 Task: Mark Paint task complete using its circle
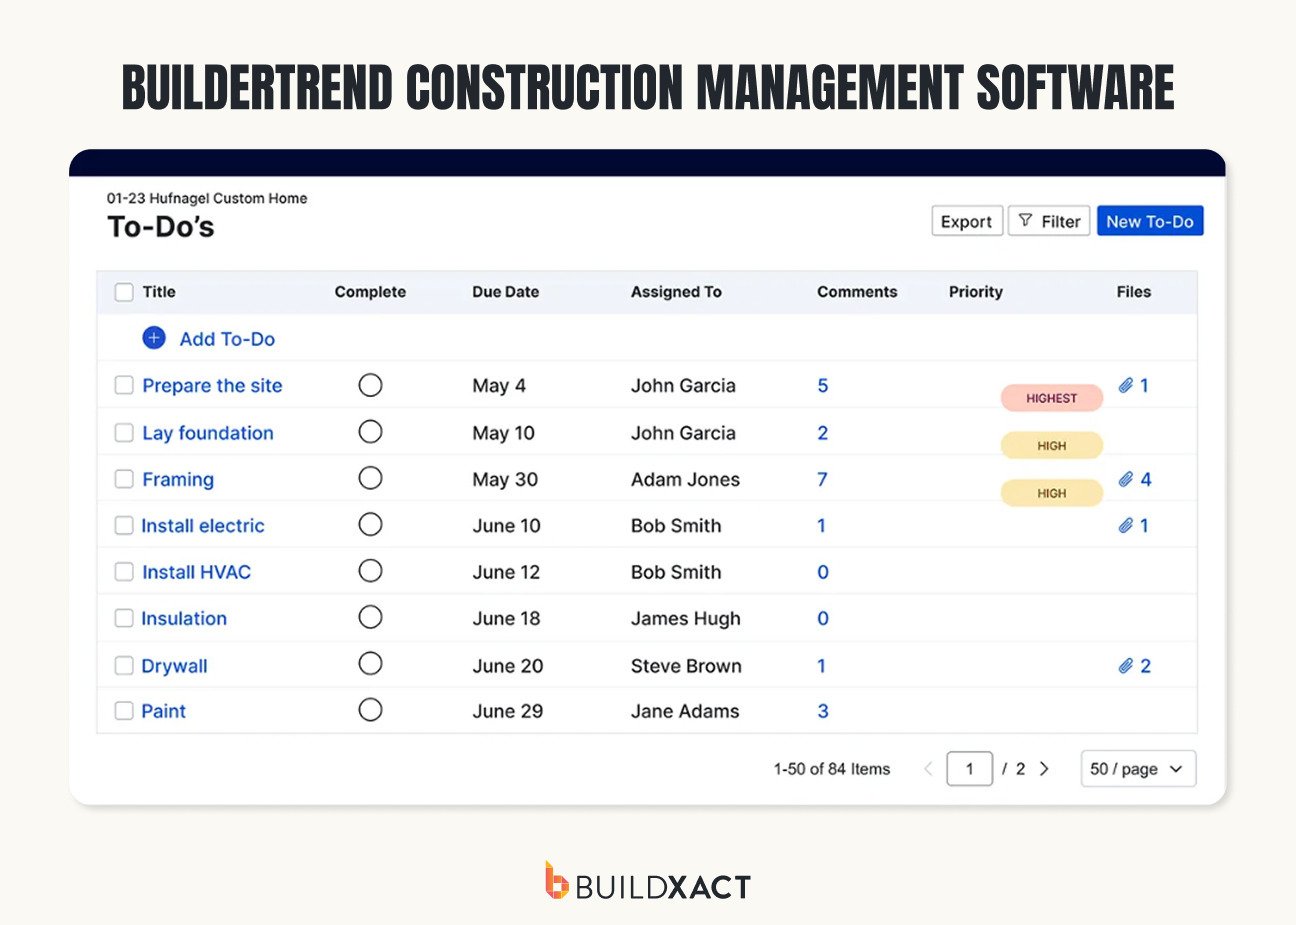[x=370, y=710]
